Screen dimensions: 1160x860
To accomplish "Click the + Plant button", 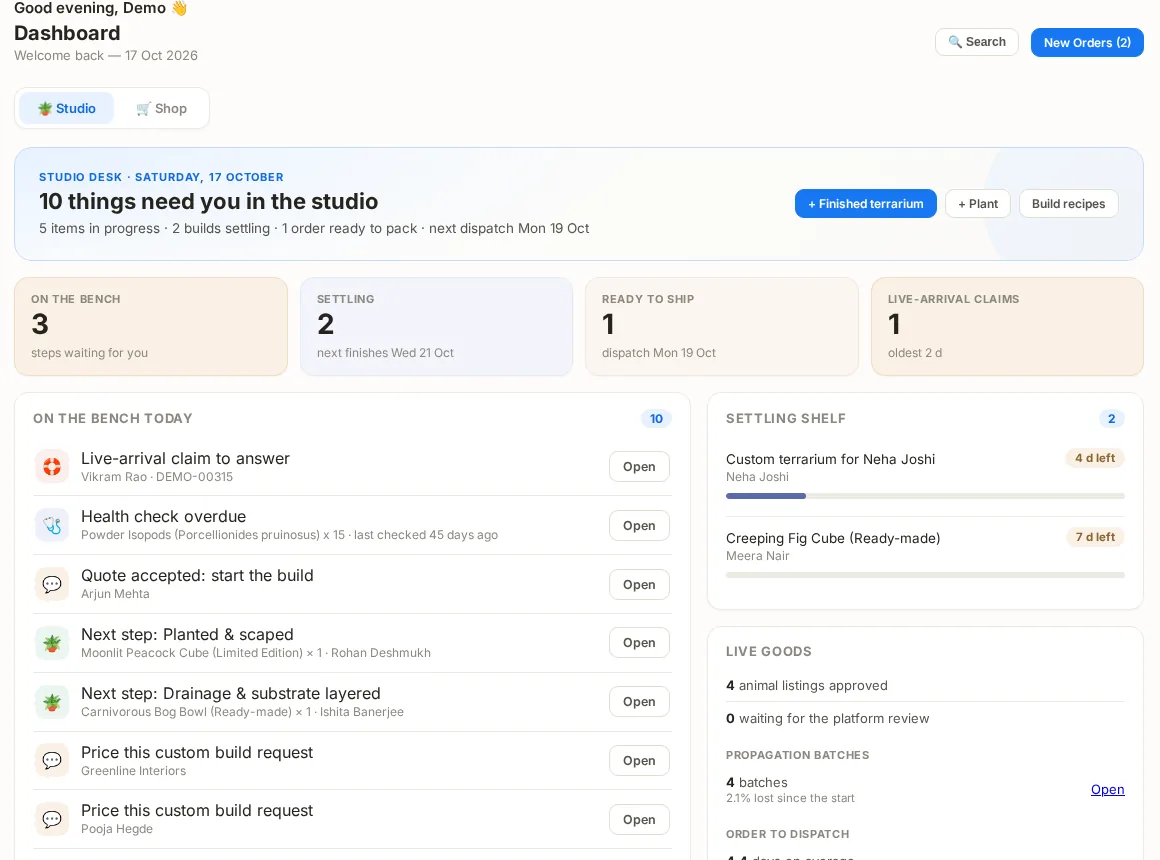I will (978, 204).
